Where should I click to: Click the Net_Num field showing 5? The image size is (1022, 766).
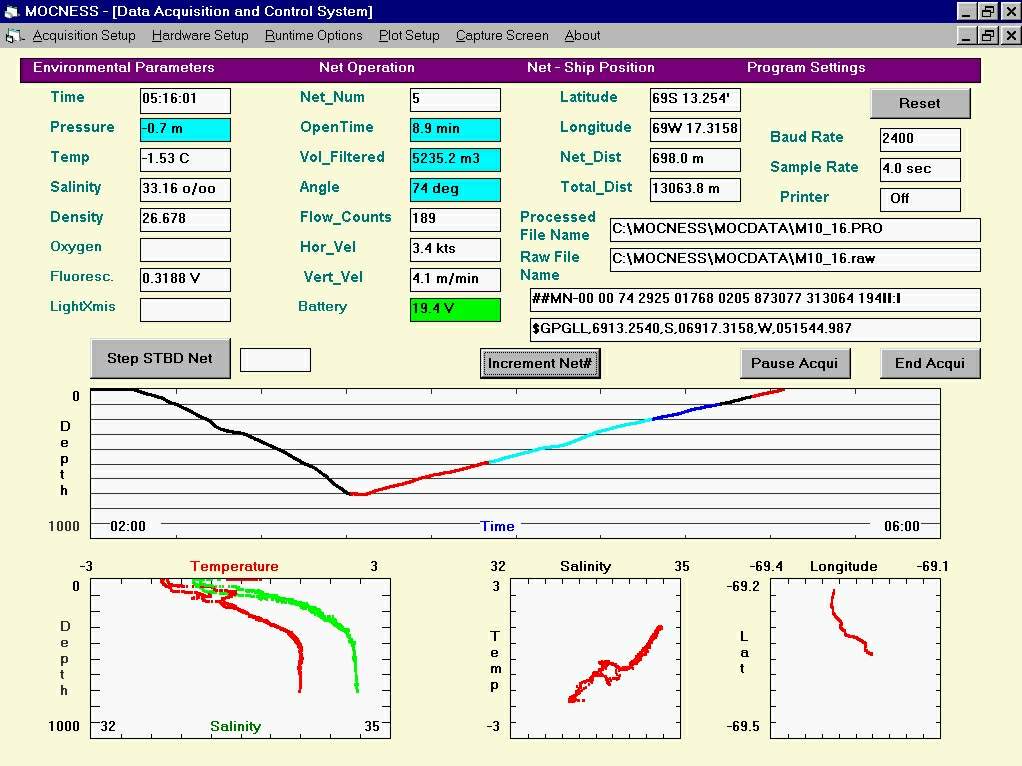point(456,100)
